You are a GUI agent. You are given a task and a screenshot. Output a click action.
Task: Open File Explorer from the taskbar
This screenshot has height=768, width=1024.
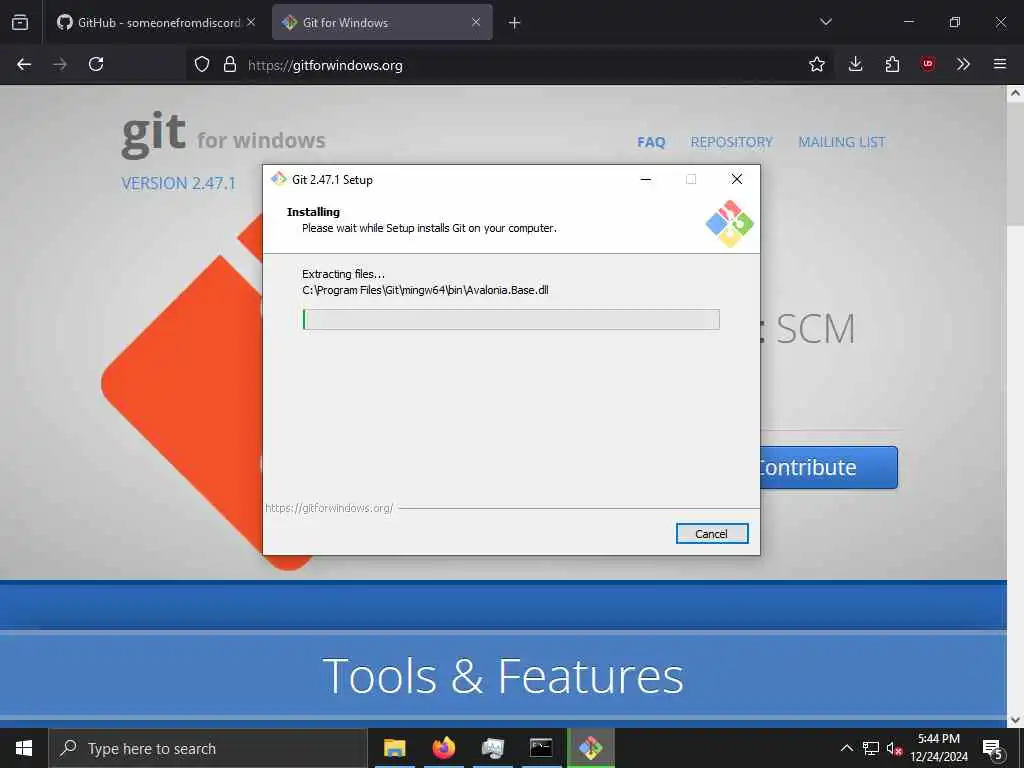(x=394, y=748)
